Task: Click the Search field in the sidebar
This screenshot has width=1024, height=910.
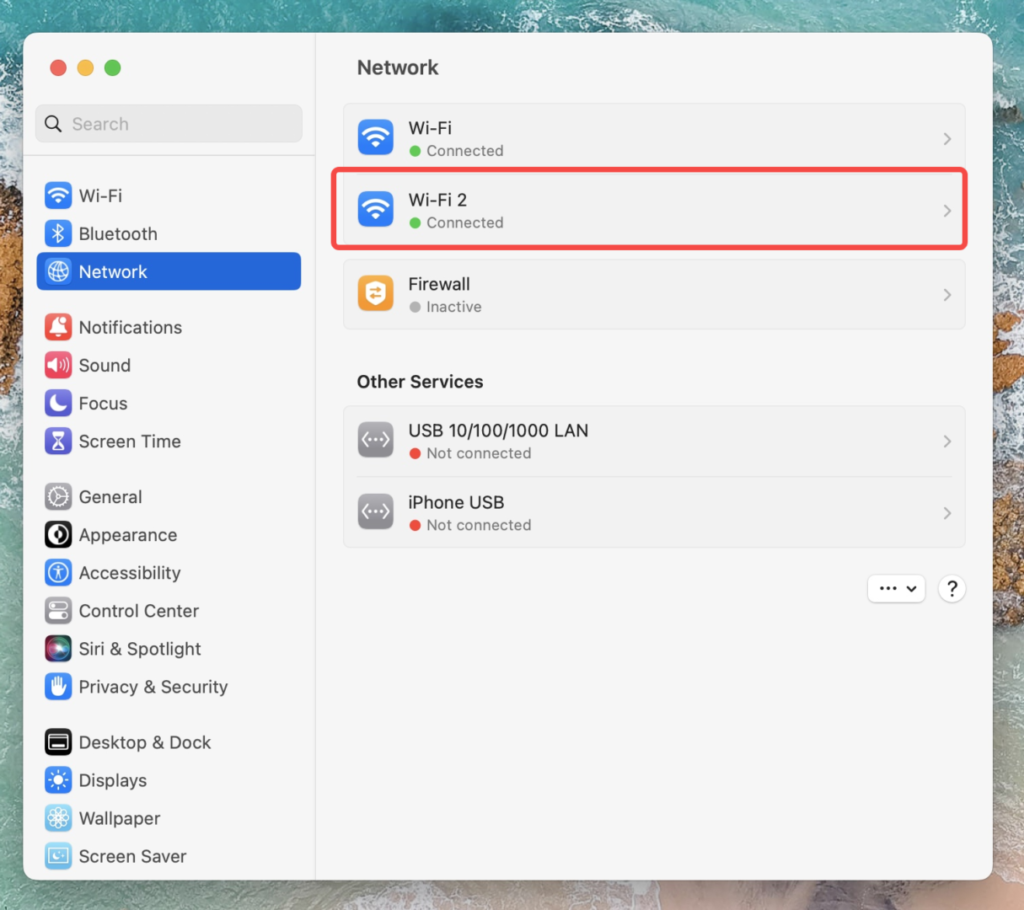Action: (x=168, y=123)
